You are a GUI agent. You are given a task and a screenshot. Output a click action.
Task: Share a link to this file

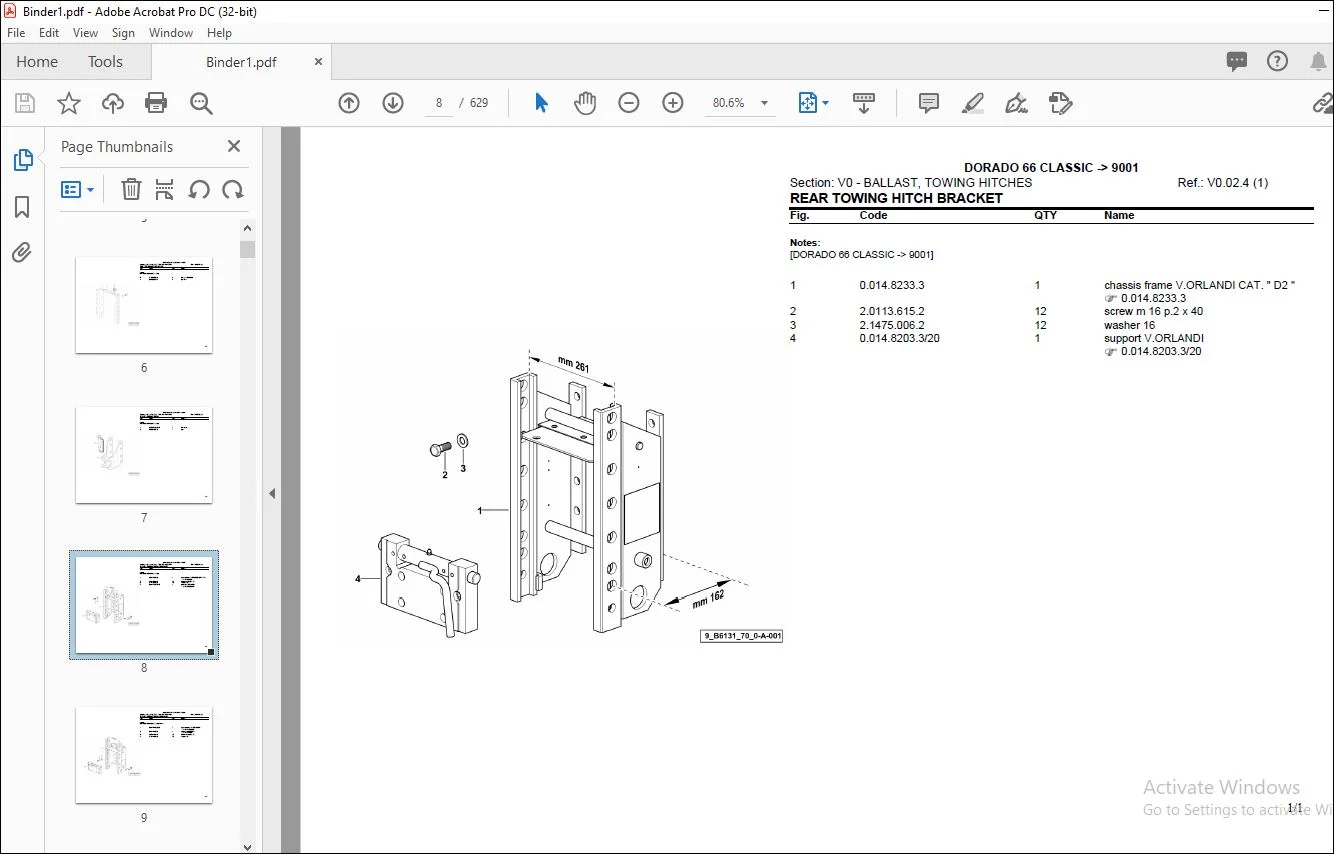tap(1322, 103)
